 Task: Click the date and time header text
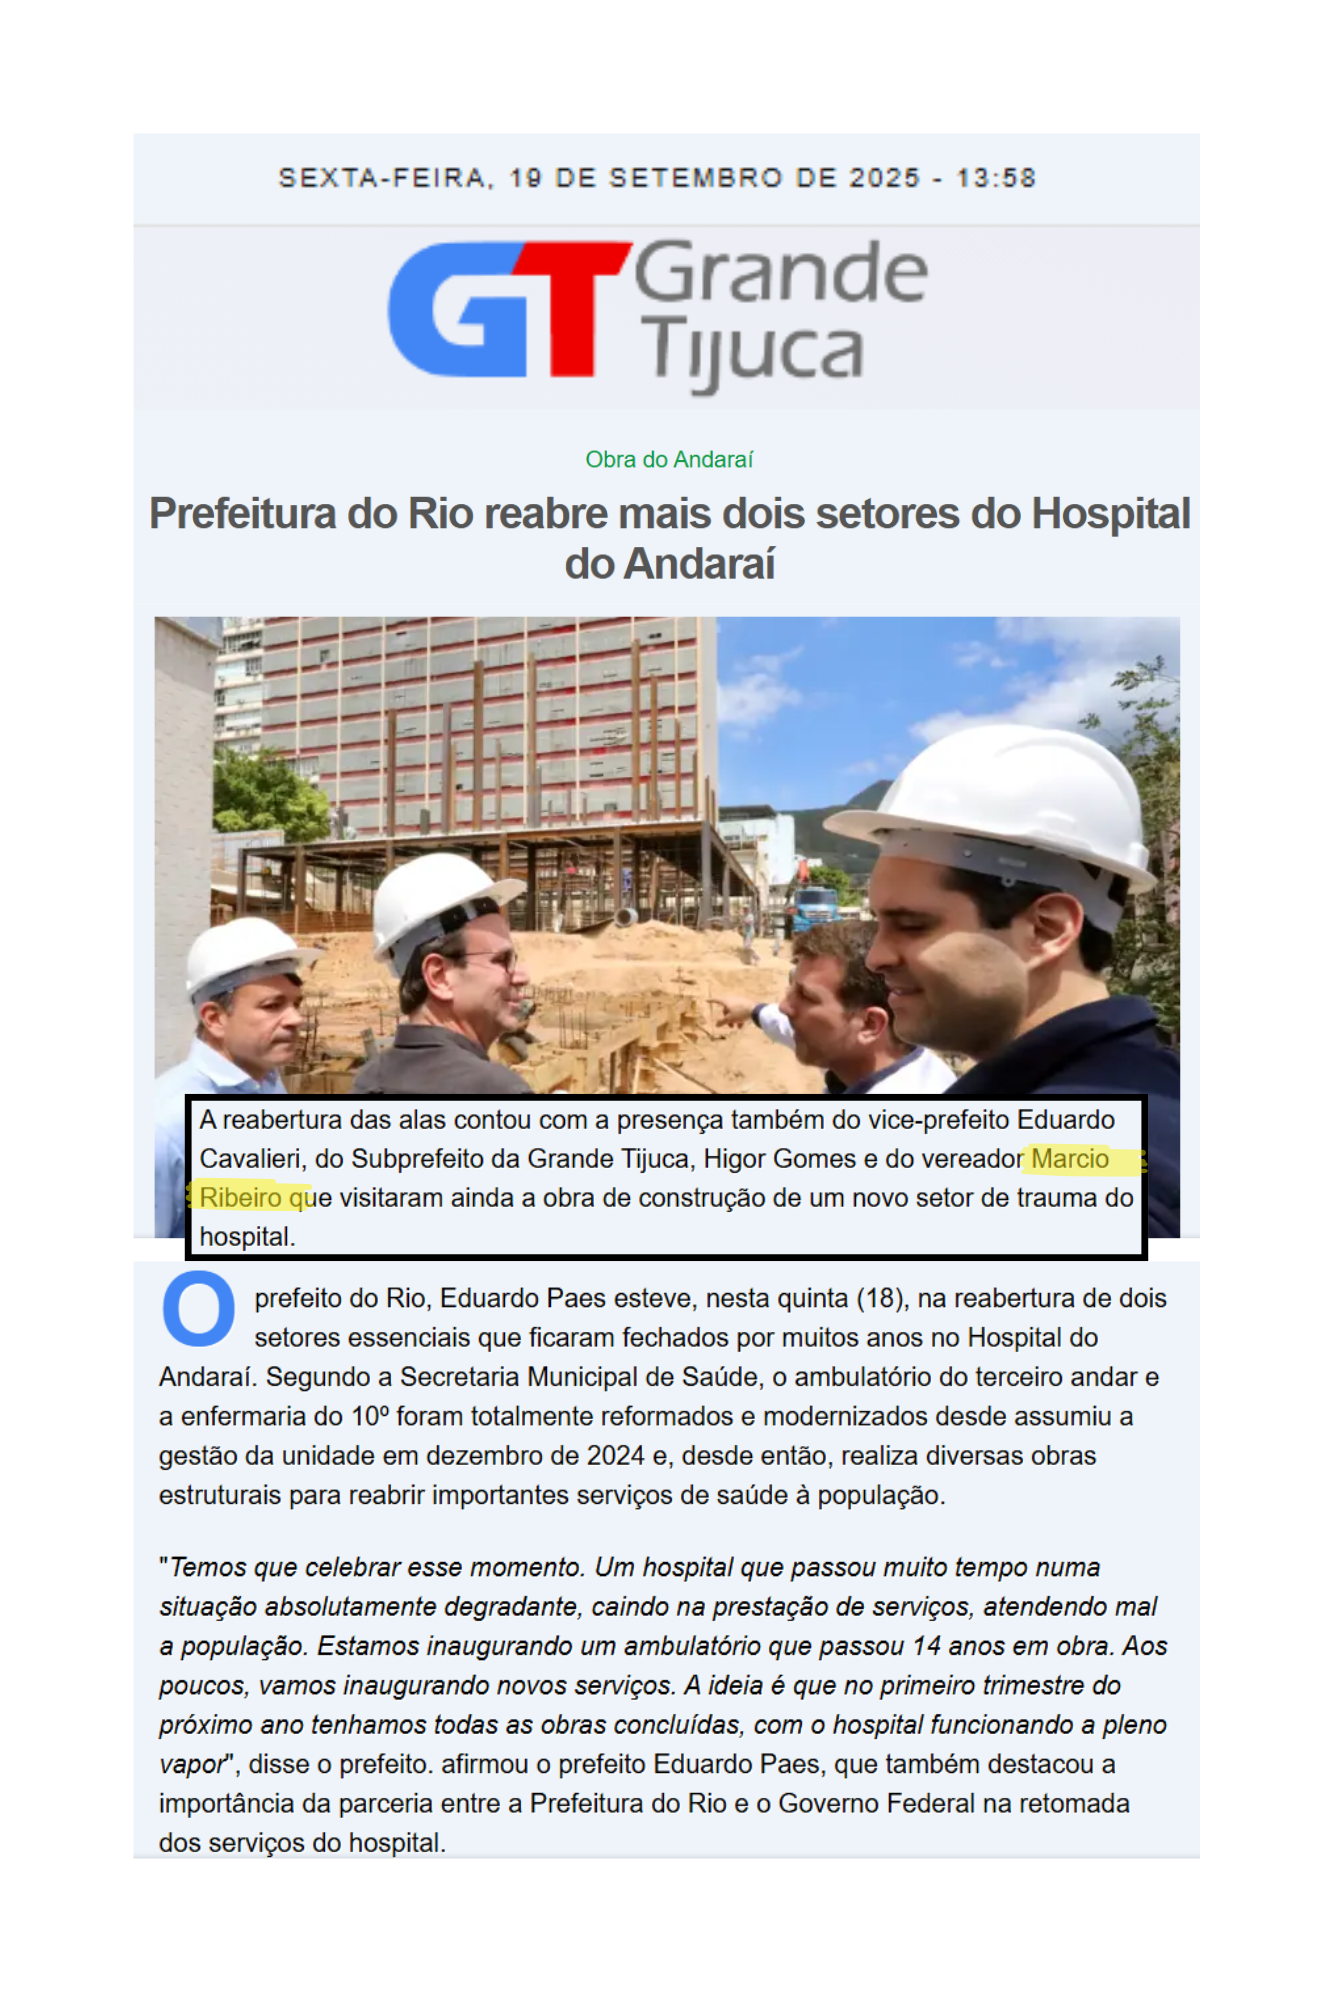pos(657,178)
